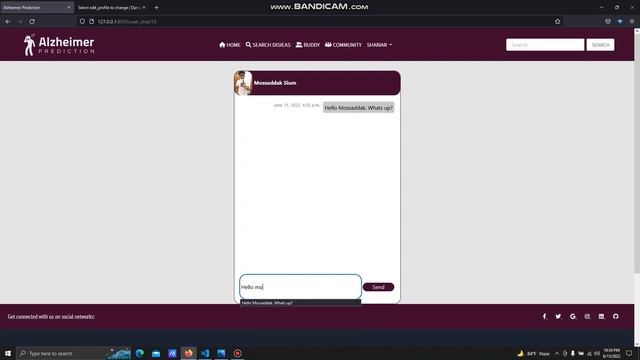The image size is (640, 360).
Task: Click Mossaddak Sium profile picture
Action: [x=243, y=83]
